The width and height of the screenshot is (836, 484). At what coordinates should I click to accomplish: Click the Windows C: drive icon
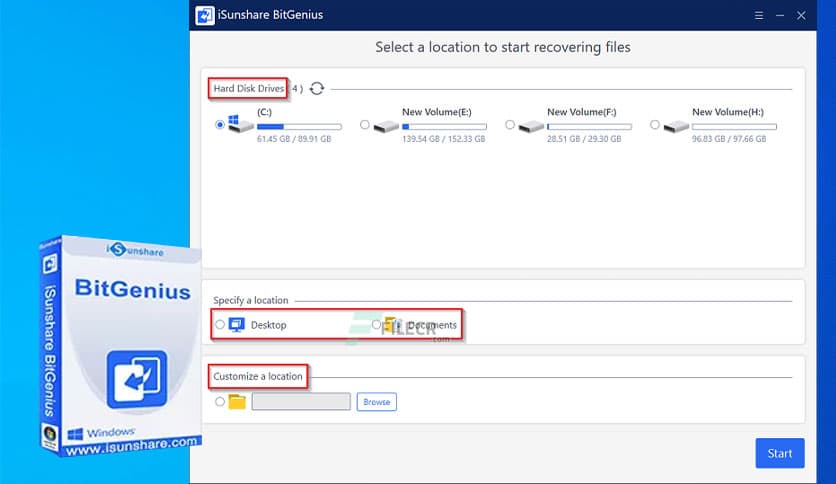241,126
